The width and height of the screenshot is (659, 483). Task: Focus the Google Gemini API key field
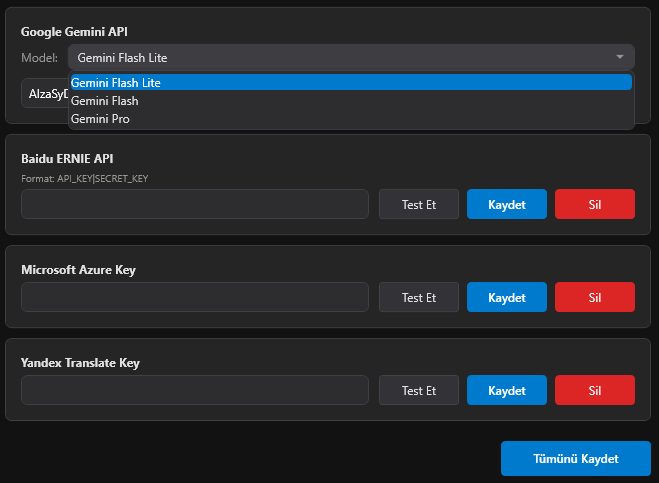[x=43, y=94]
